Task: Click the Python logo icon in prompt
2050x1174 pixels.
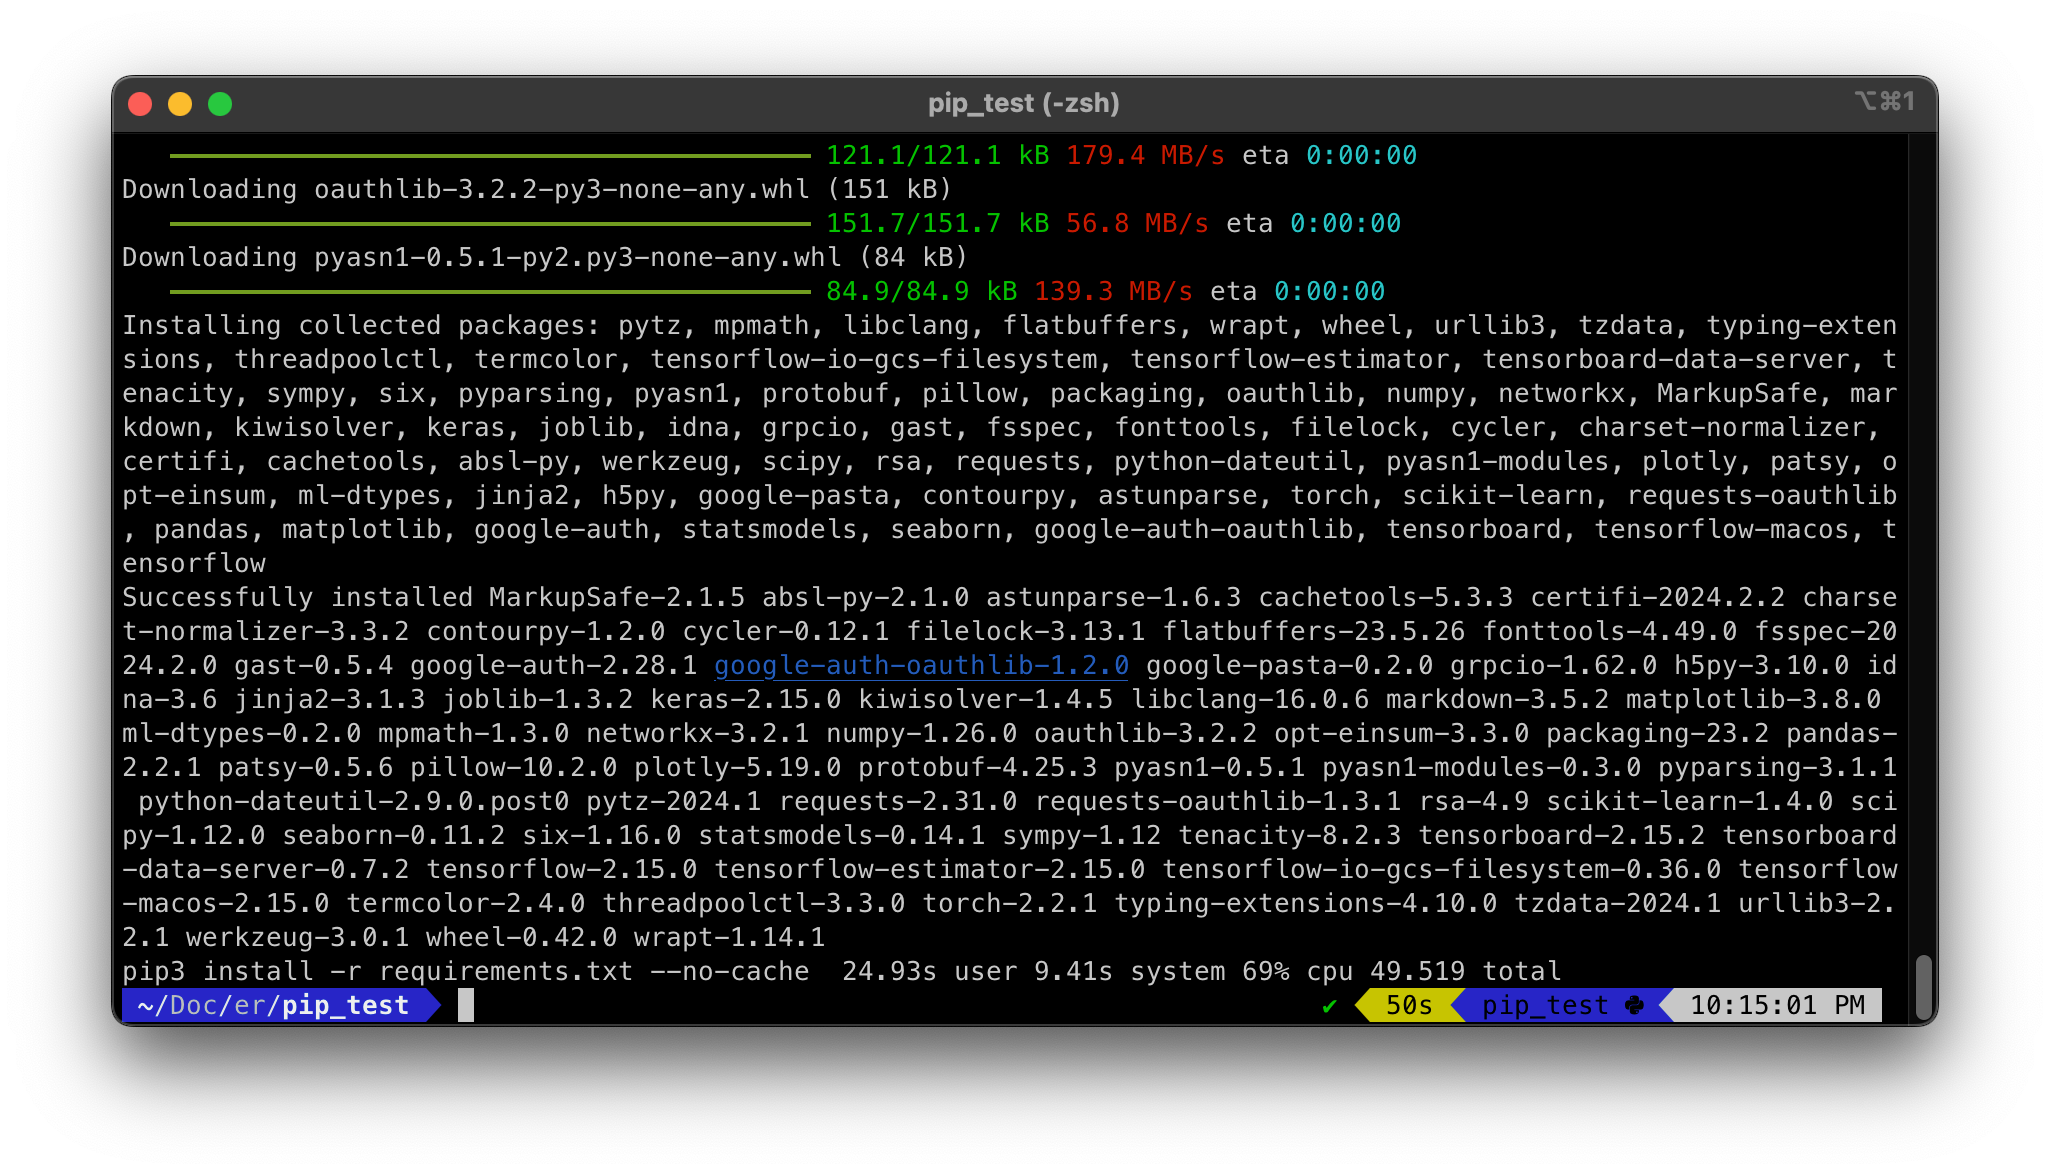Action: tap(1635, 1005)
